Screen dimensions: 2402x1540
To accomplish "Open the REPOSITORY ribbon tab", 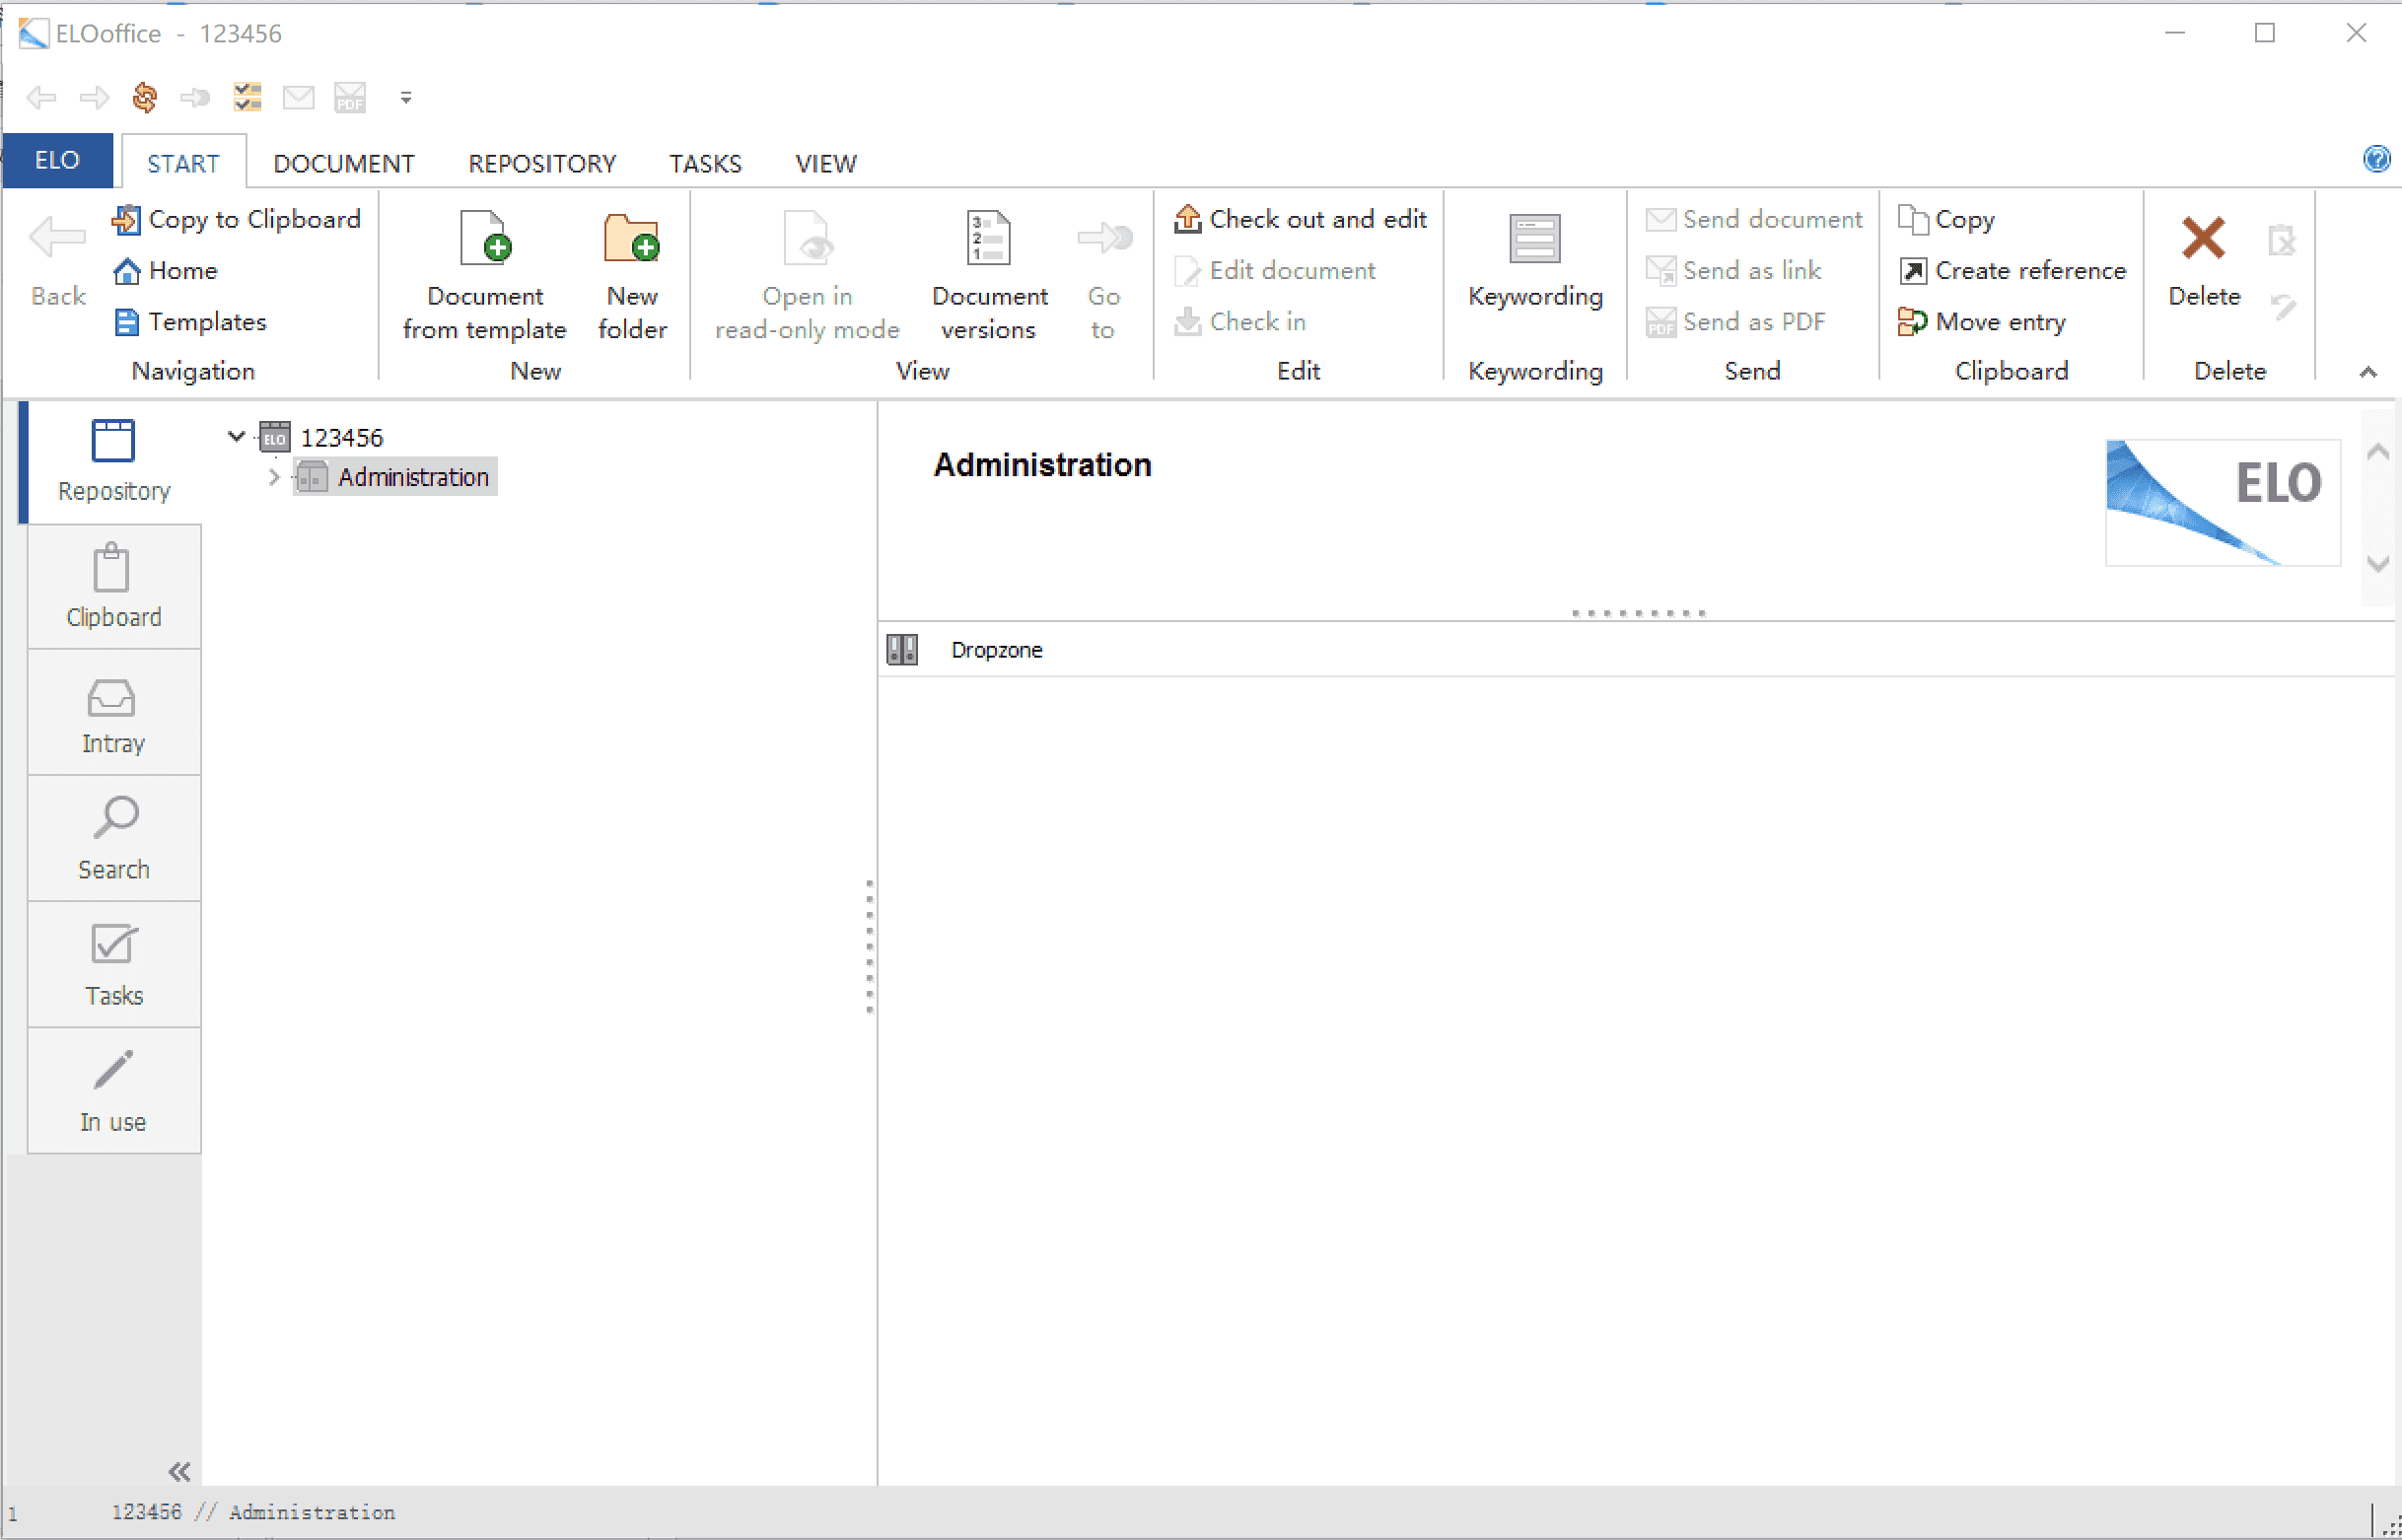I will tap(542, 163).
